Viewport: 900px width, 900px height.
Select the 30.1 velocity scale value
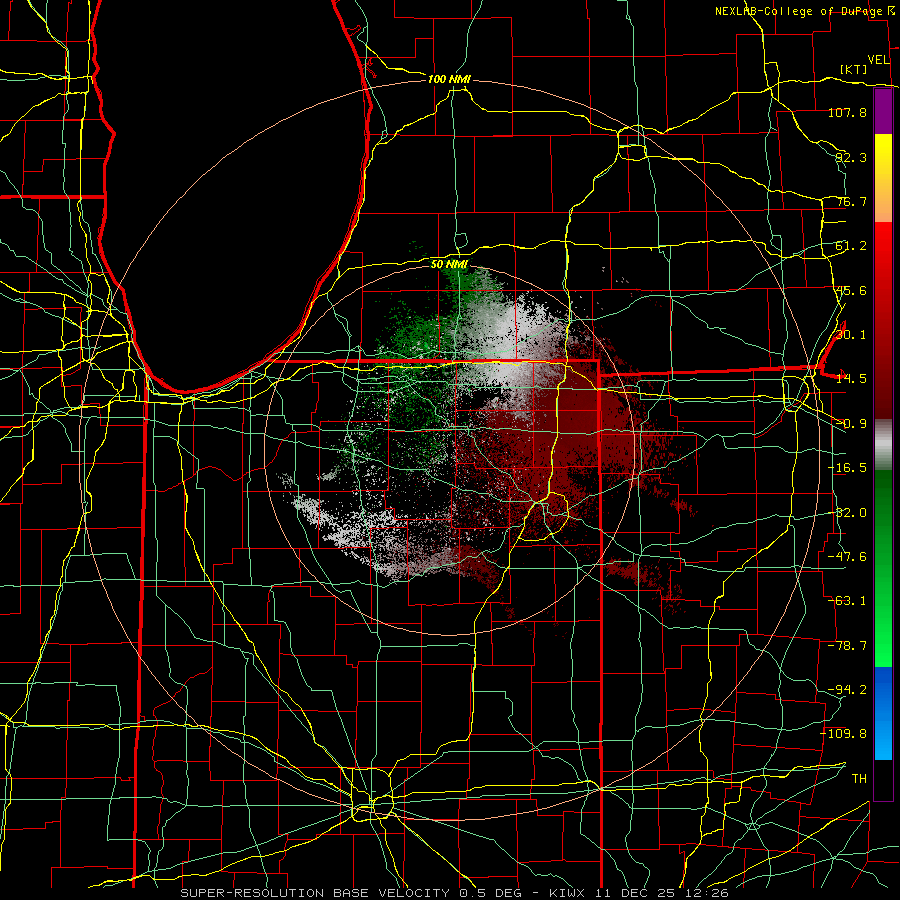(851, 335)
